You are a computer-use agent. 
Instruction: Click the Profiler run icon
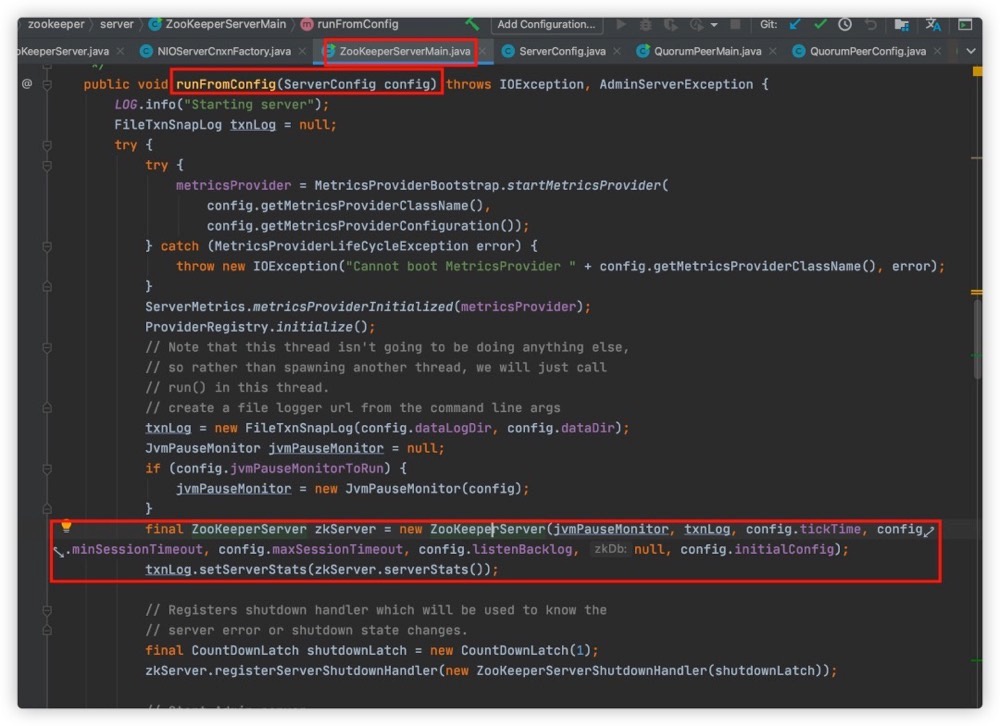click(696, 24)
